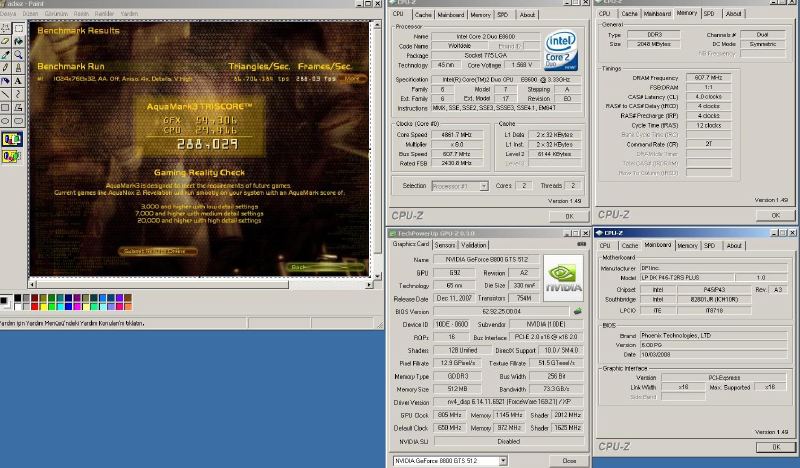Open the Paint Dosya menu

[8, 15]
